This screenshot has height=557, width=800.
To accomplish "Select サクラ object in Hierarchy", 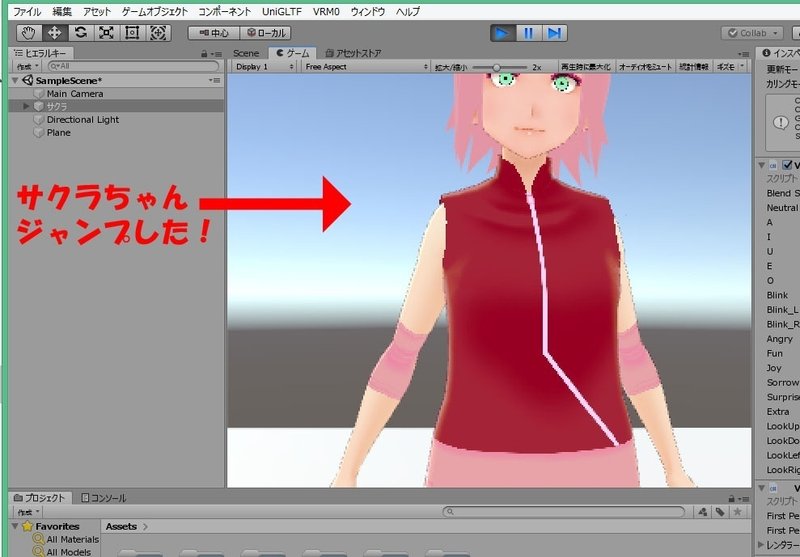I will point(116,106).
